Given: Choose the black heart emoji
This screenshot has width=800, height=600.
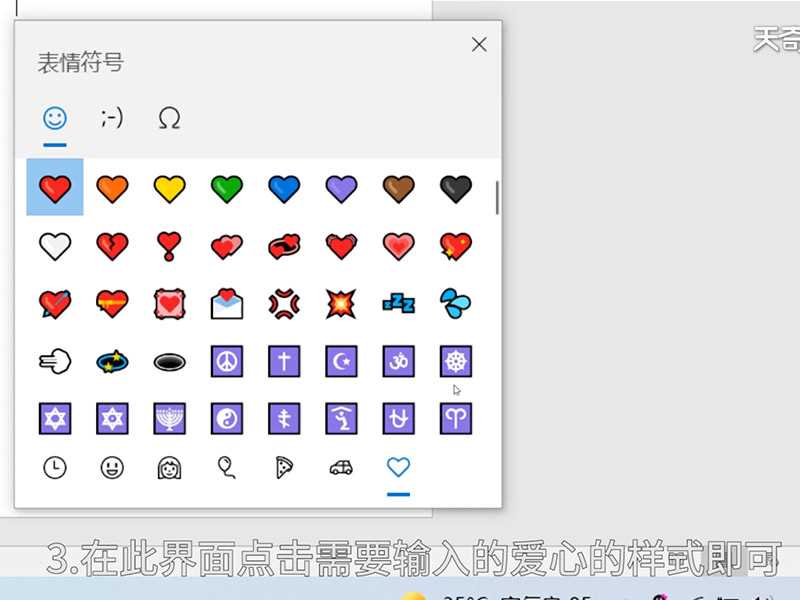Looking at the screenshot, I should (x=455, y=187).
